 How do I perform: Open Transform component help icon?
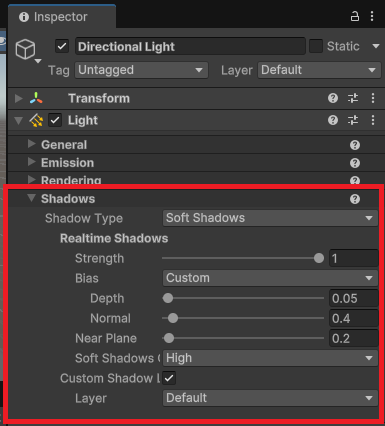(333, 98)
